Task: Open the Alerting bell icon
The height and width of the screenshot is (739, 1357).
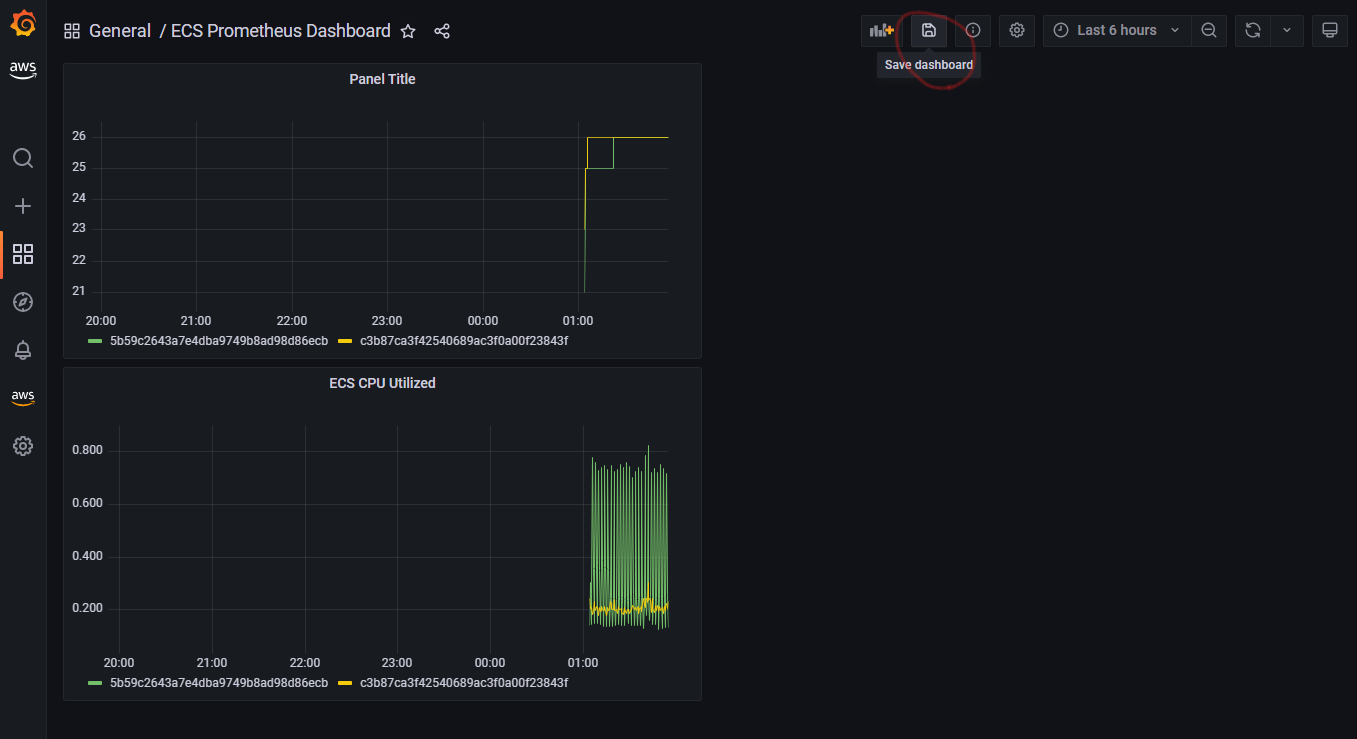Action: [x=23, y=350]
